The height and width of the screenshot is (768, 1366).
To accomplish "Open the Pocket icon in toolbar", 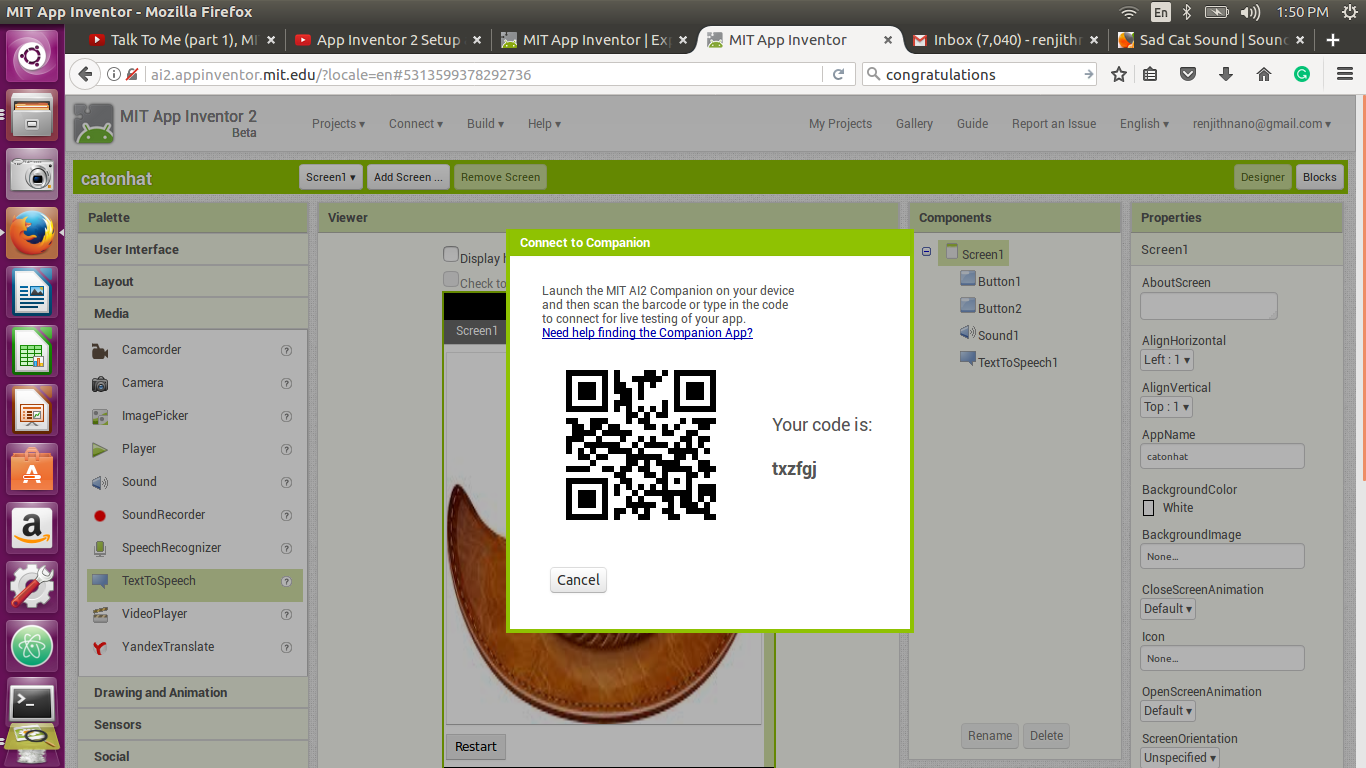I will pyautogui.click(x=1188, y=74).
